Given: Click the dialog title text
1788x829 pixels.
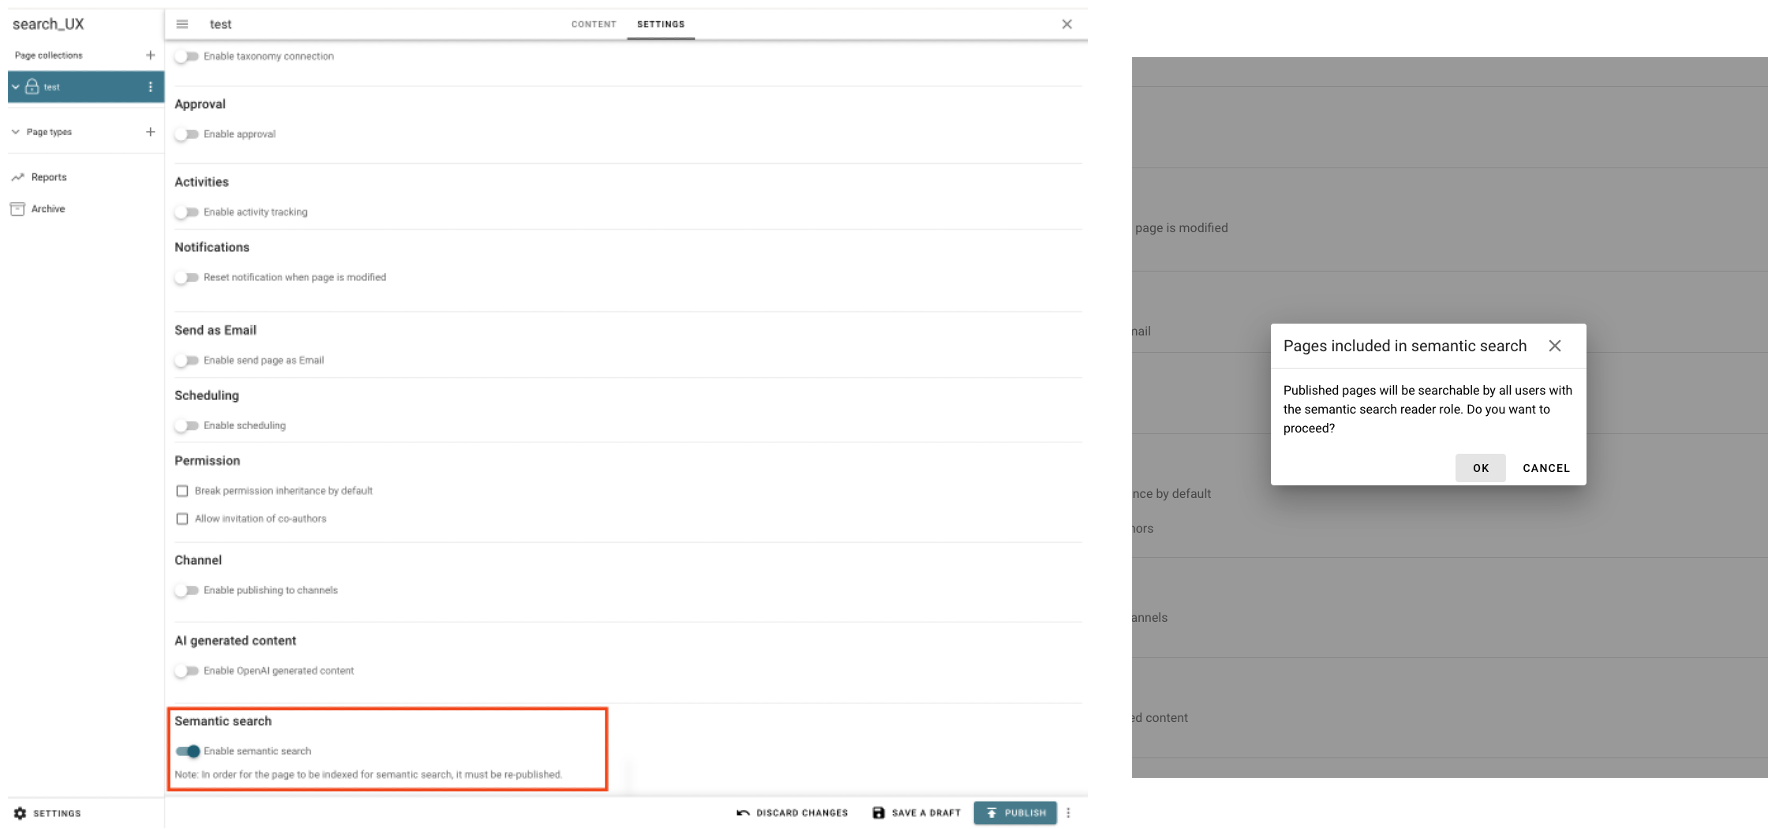Looking at the screenshot, I should coord(1405,346).
